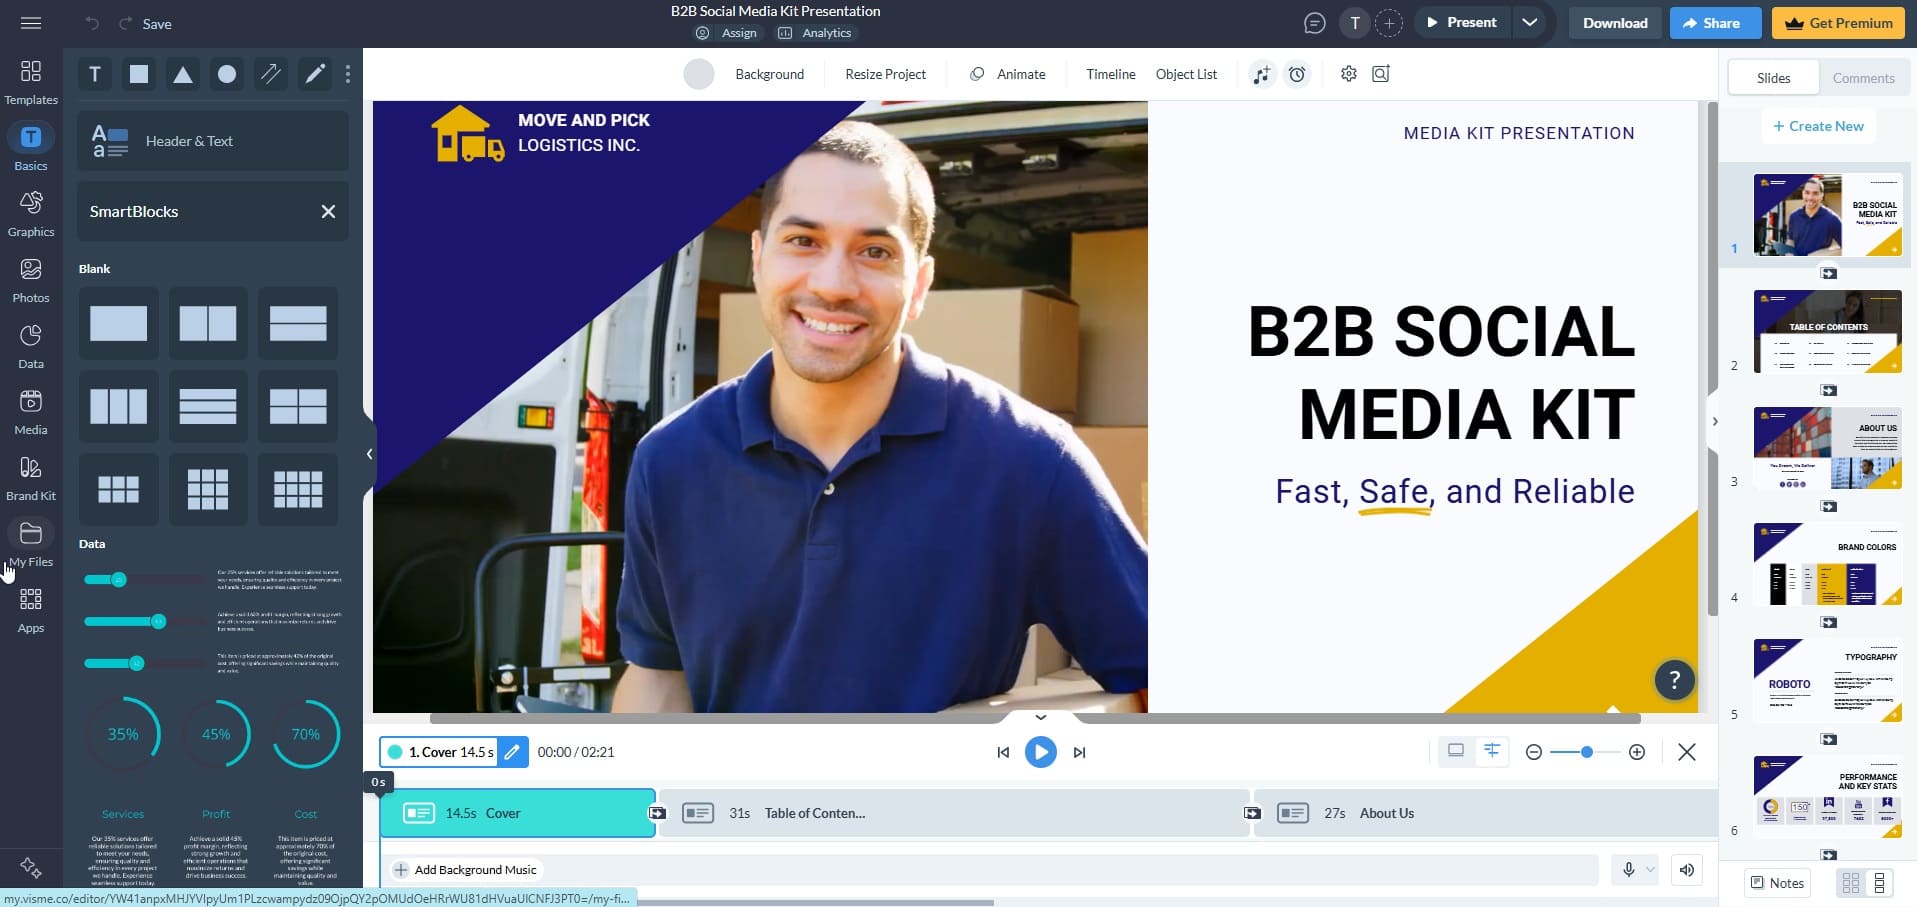Screen dimensions: 1917x907
Task: Click the microphone record voiceover icon
Action: (x=1628, y=870)
